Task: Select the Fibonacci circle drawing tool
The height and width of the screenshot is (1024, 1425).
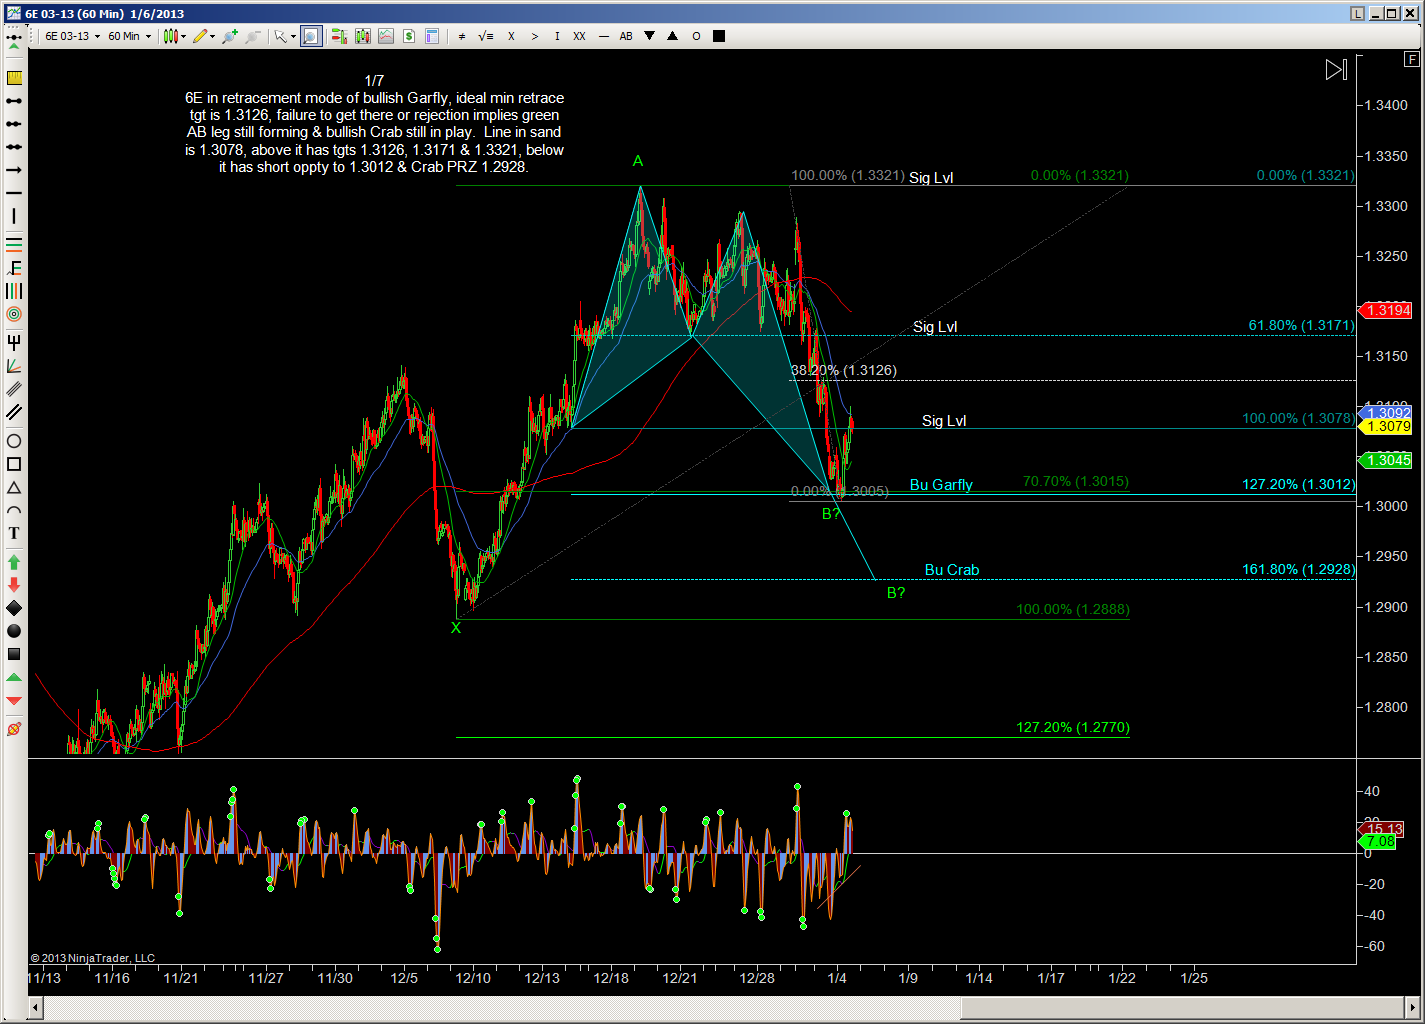Action: [x=14, y=314]
